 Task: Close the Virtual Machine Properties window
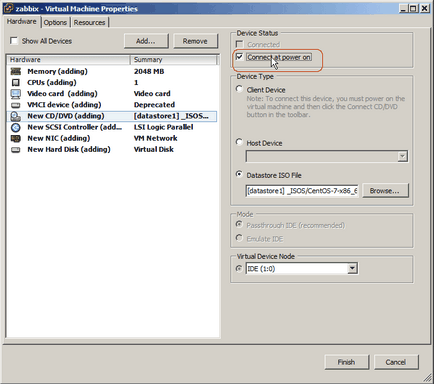coord(424,8)
